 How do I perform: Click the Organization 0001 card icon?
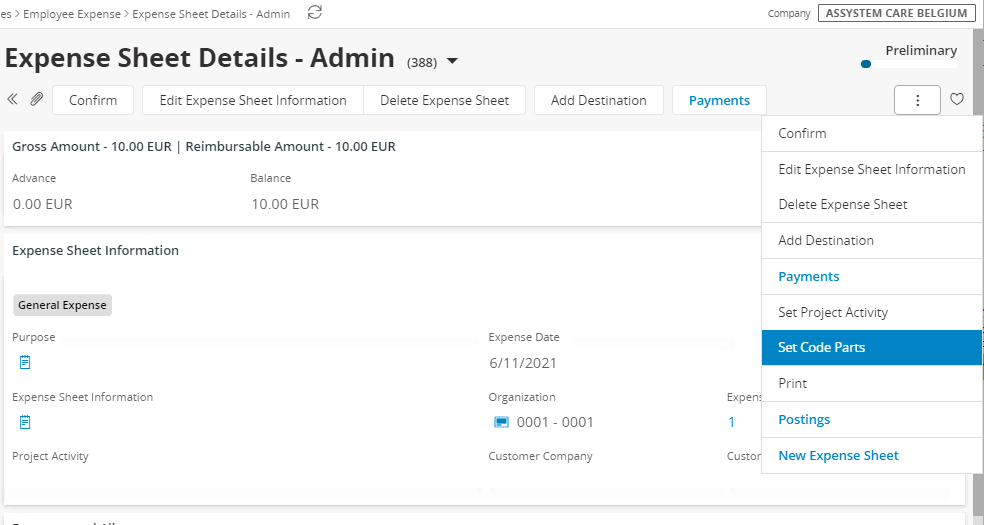pyautogui.click(x=501, y=422)
